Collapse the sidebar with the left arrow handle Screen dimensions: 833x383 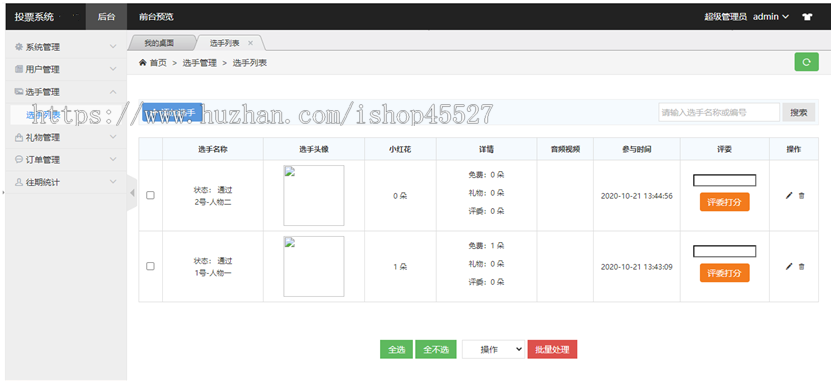[132, 193]
